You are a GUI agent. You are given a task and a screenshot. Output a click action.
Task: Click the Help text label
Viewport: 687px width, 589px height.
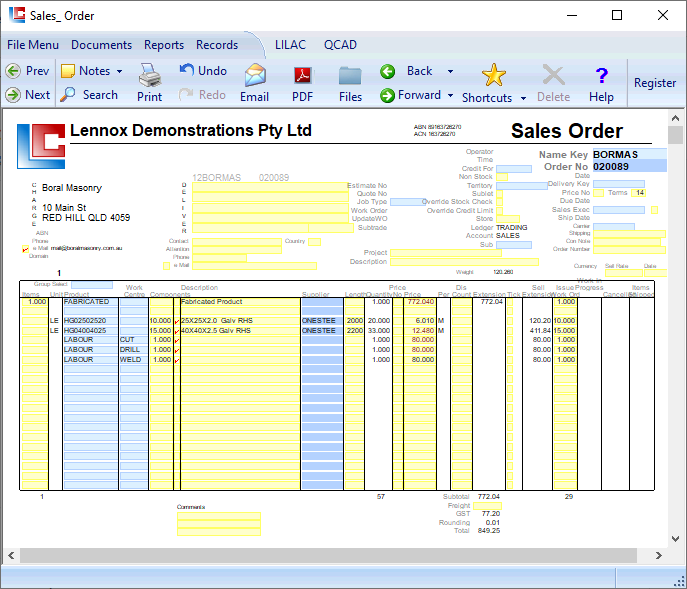coord(601,97)
